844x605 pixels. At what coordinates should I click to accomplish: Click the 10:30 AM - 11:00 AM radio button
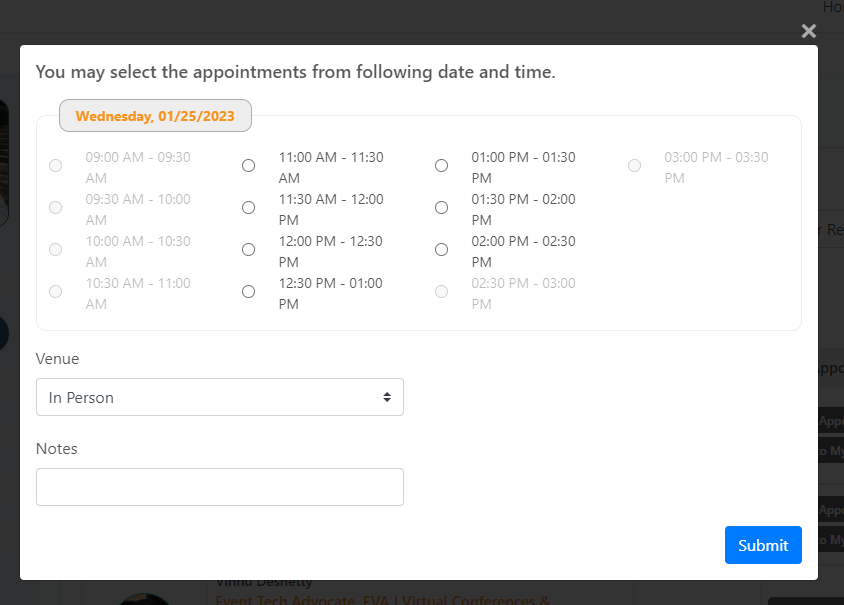[56, 292]
